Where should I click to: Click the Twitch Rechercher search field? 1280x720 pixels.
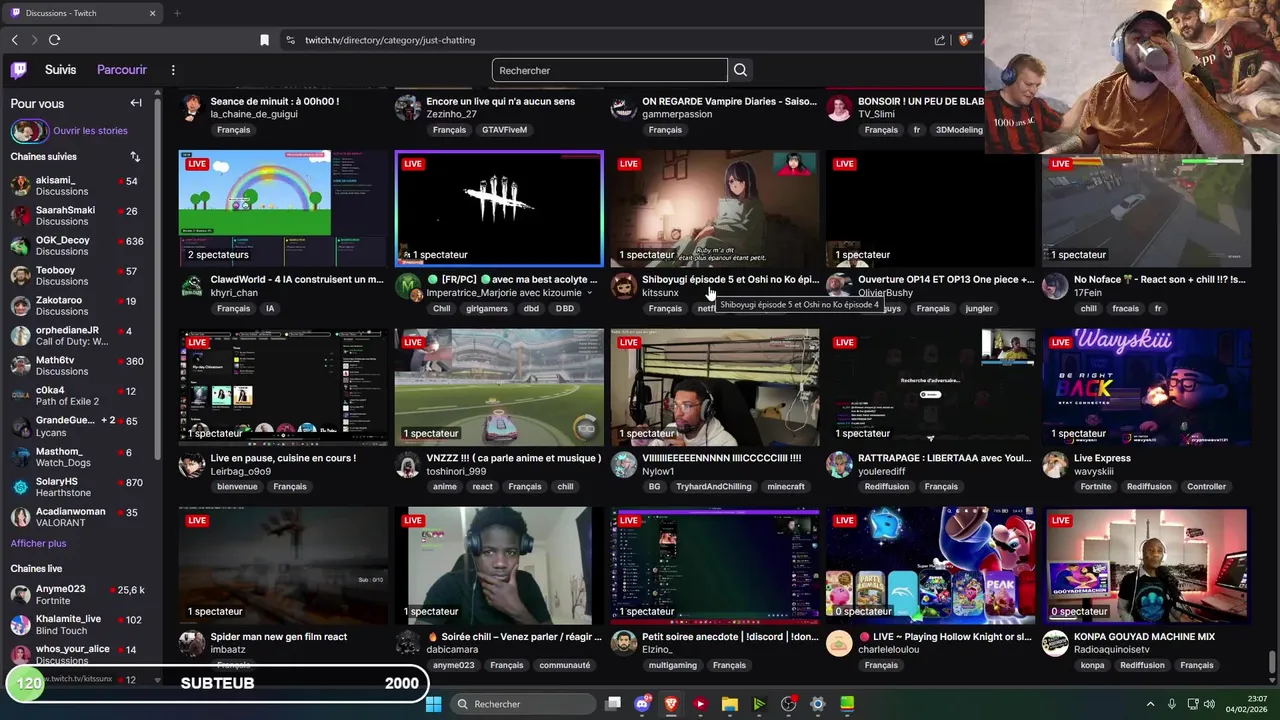(x=610, y=70)
